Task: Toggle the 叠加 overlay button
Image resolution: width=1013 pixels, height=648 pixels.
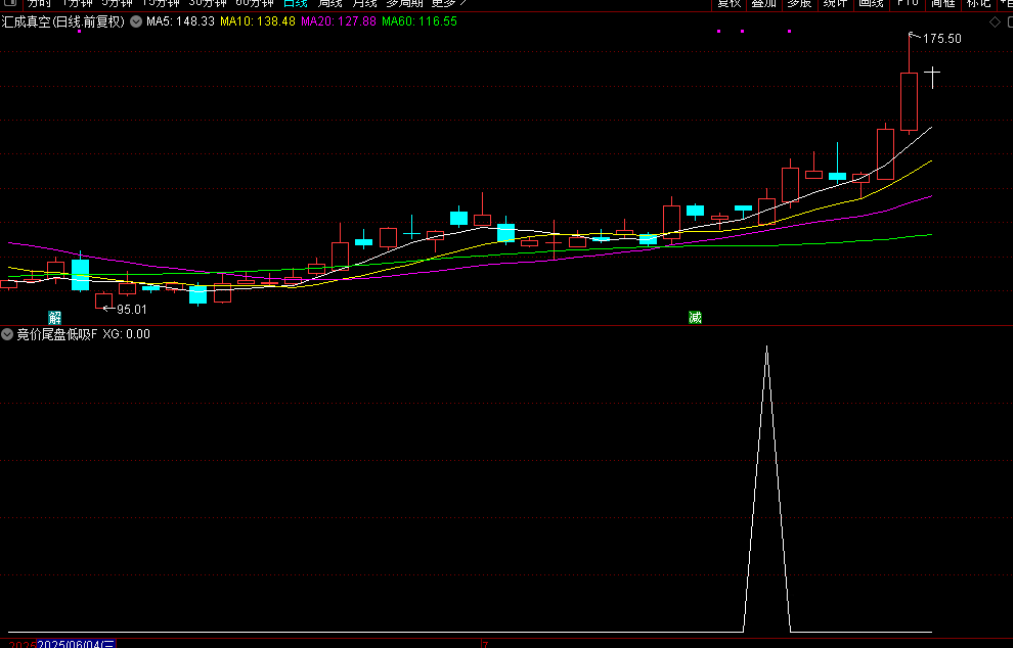Action: point(764,4)
